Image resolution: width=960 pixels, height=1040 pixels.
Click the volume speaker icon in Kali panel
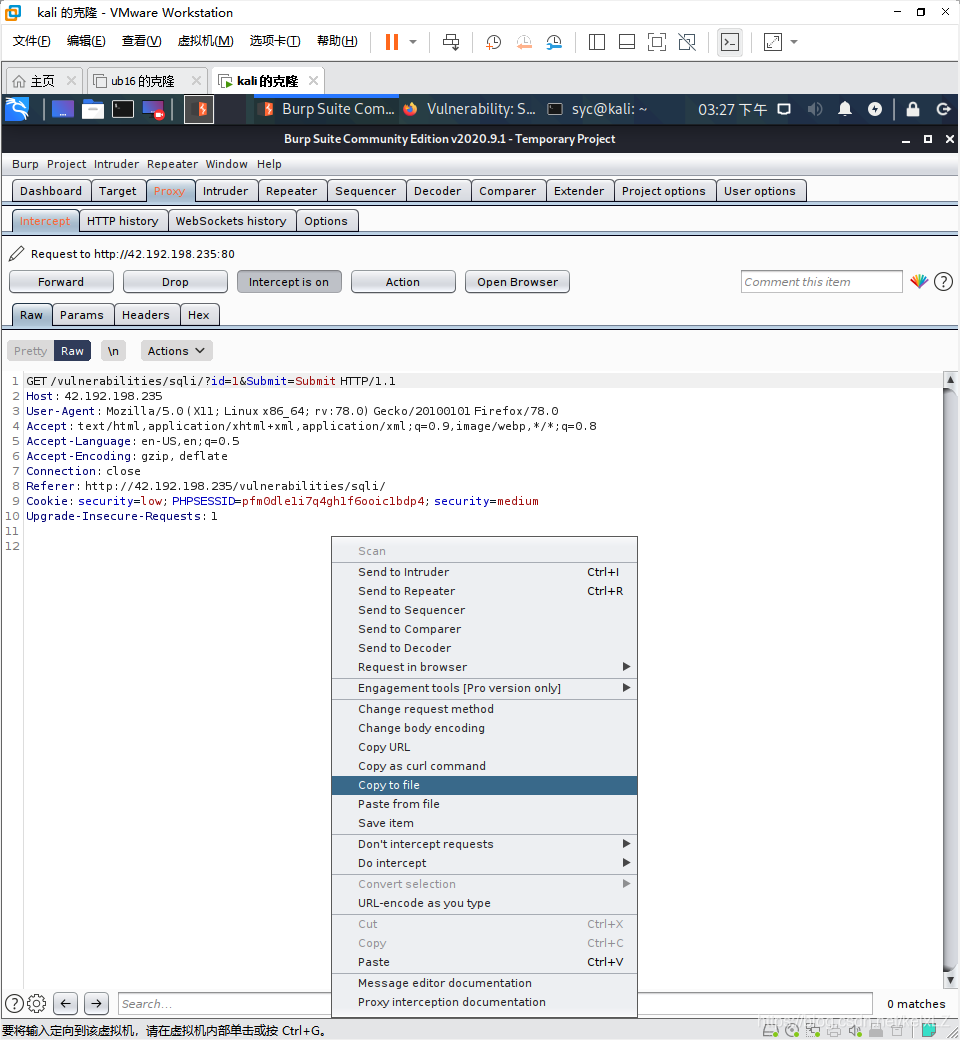tap(815, 109)
